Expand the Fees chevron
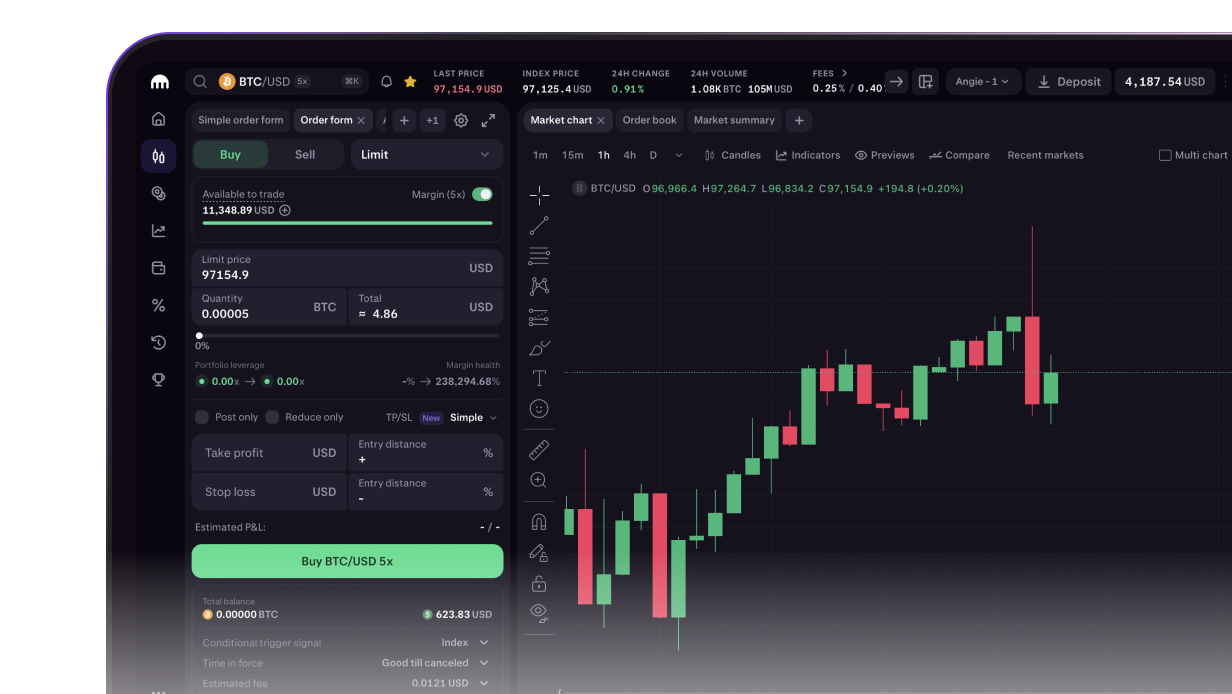Screen dimensions: 1232x694 (844, 73)
